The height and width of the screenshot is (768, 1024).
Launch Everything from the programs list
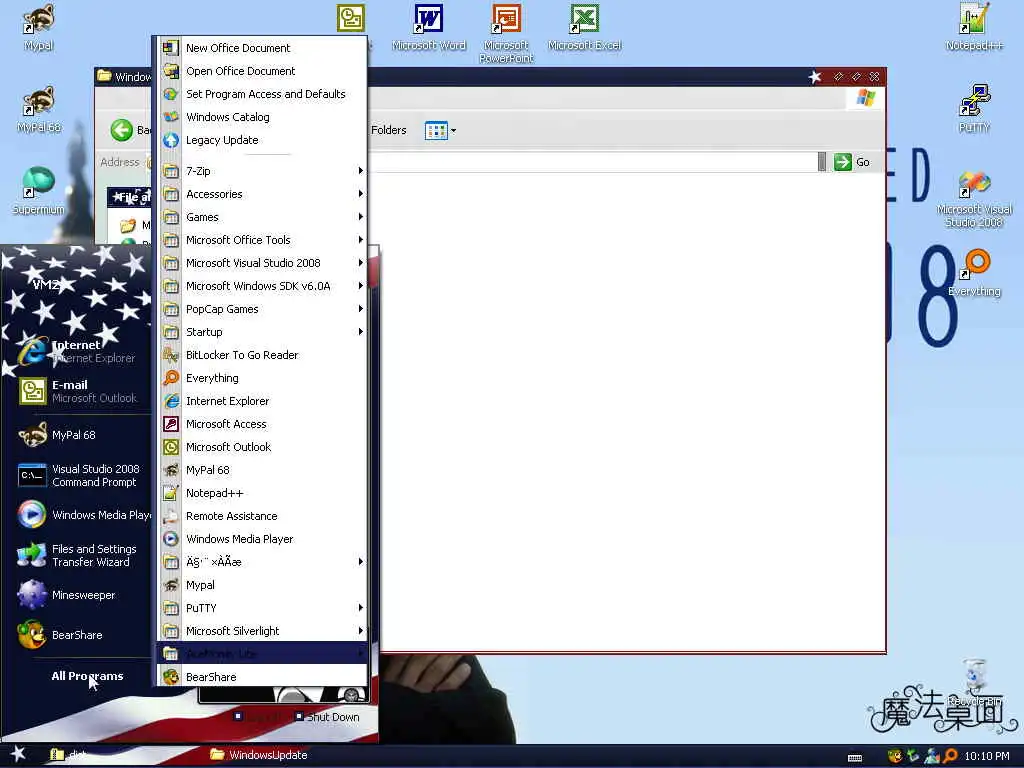(262, 378)
